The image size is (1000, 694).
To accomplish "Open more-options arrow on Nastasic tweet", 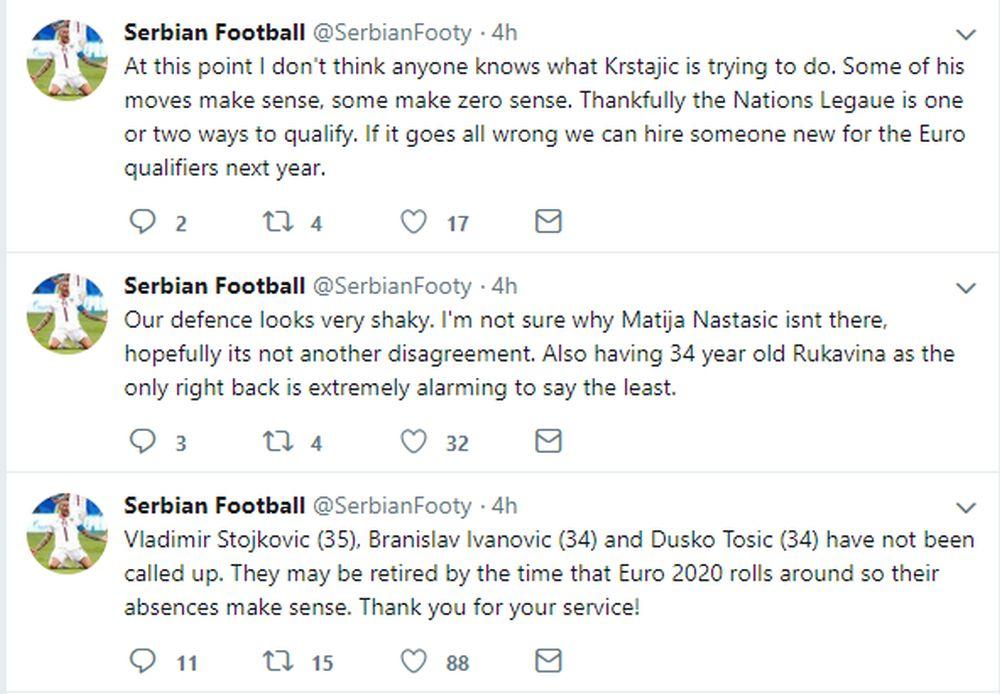I will (x=966, y=288).
